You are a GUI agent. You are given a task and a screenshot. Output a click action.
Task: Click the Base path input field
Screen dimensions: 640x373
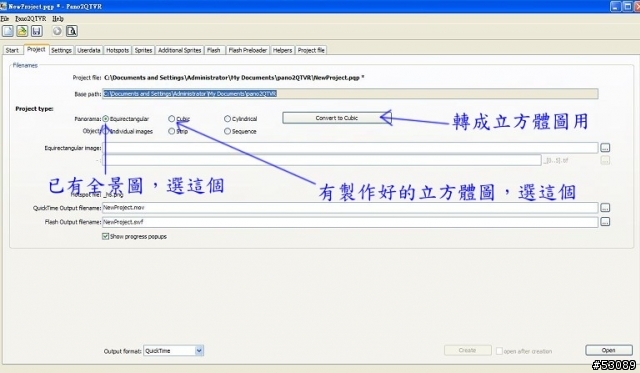click(350, 94)
